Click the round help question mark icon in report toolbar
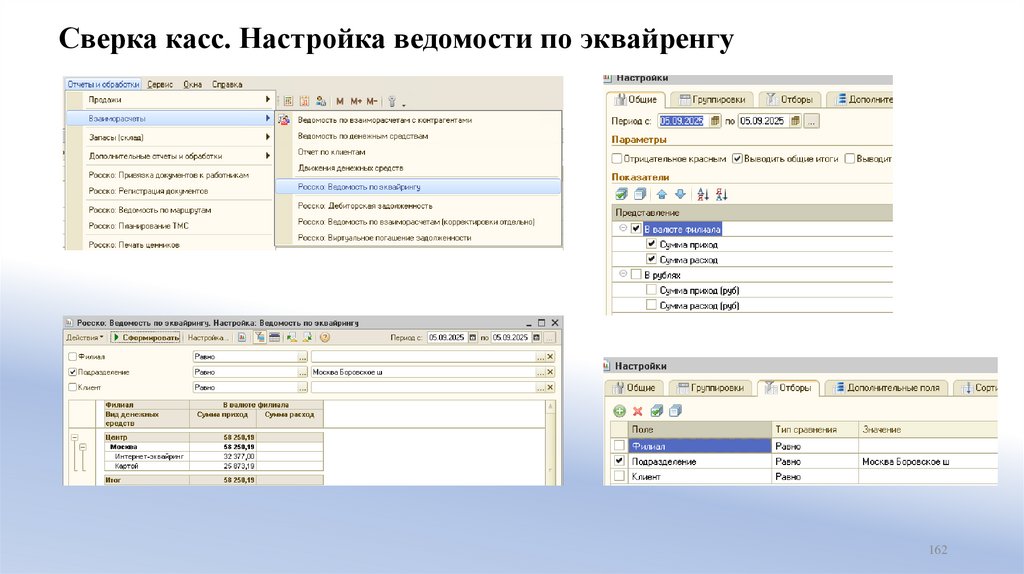This screenshot has height=574, width=1024. click(x=325, y=338)
